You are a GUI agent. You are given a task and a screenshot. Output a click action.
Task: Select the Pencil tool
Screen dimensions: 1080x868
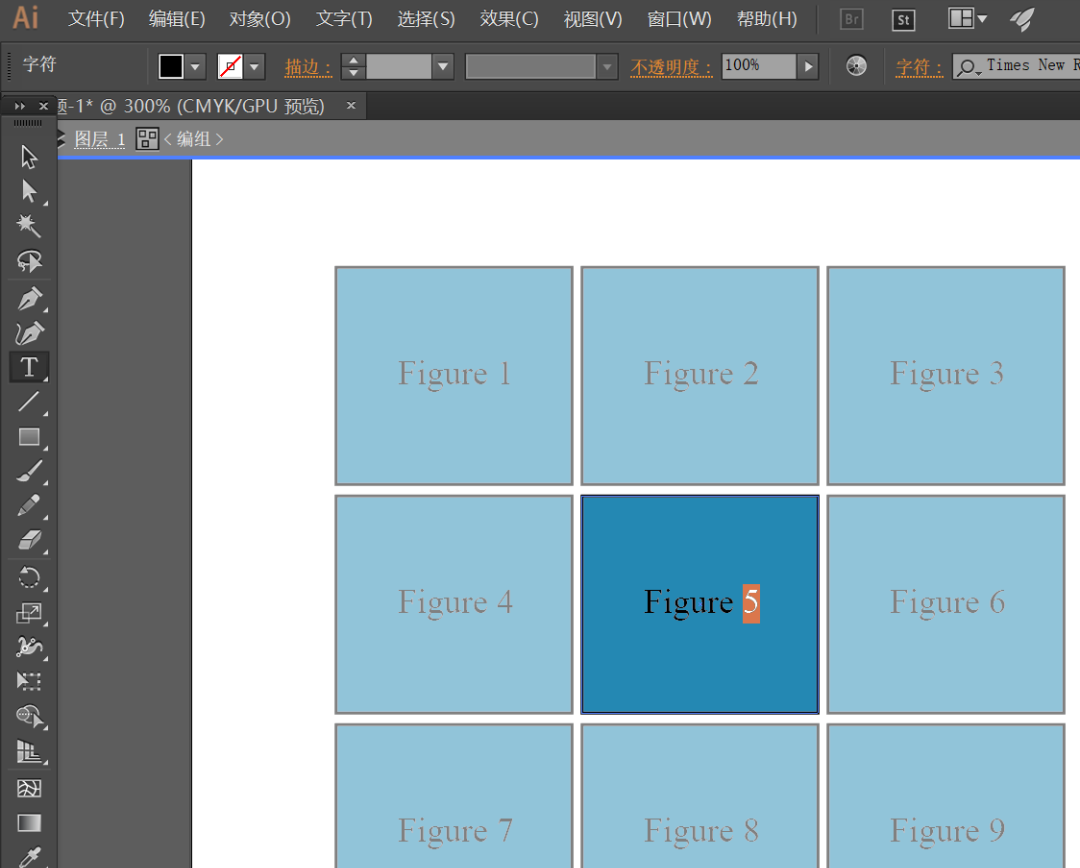click(x=29, y=506)
